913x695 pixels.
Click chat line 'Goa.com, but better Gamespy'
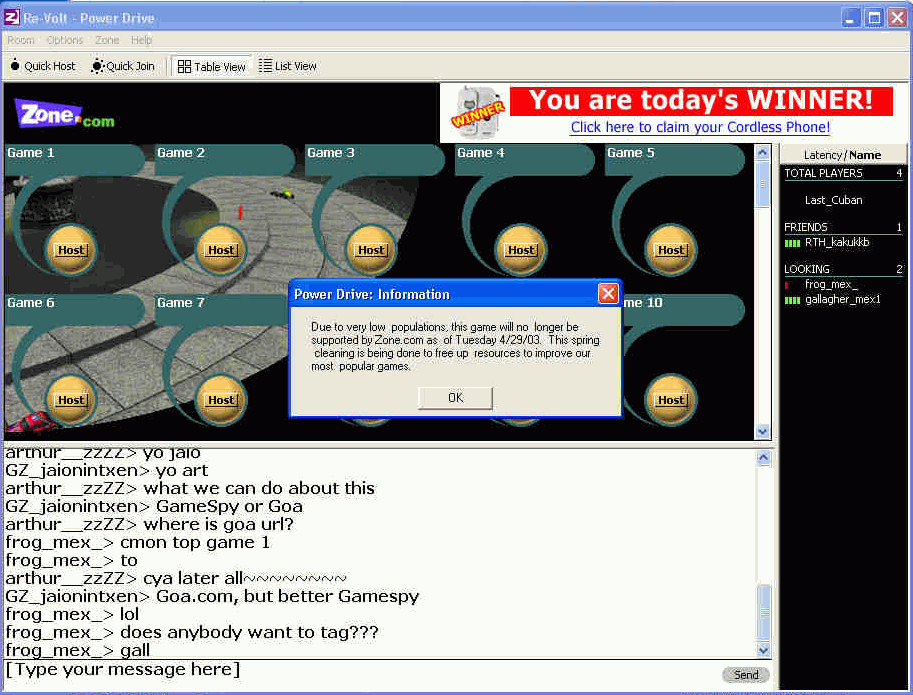pyautogui.click(x=288, y=596)
